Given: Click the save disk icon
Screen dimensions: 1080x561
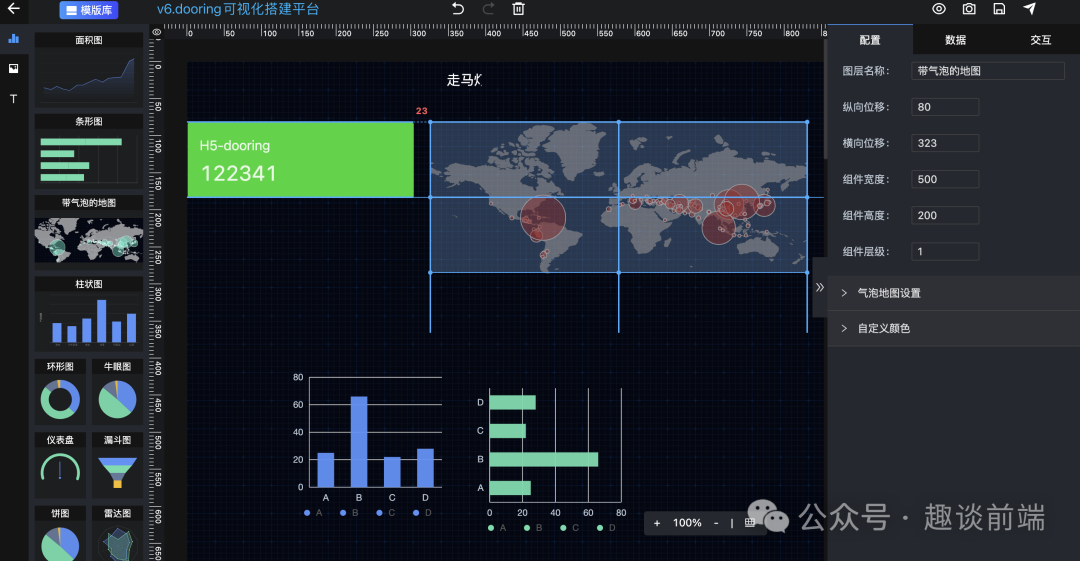Looking at the screenshot, I should click(999, 9).
